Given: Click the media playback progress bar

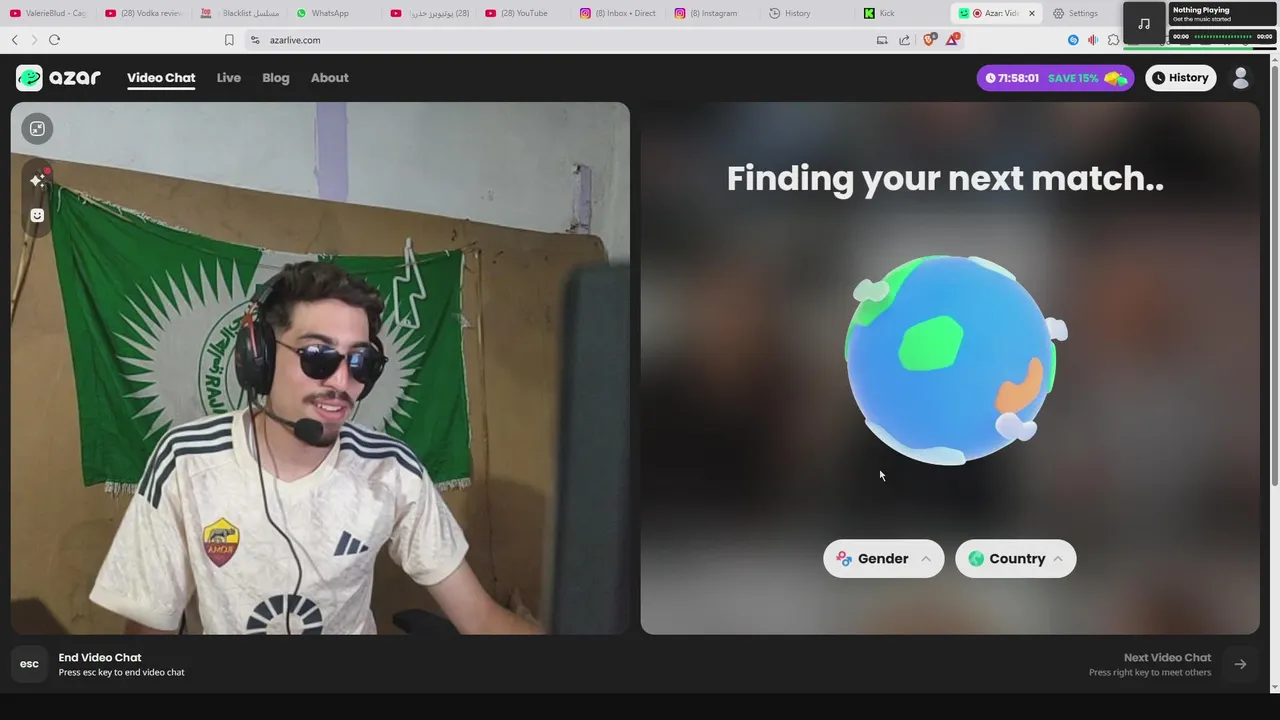Looking at the screenshot, I should [1223, 36].
